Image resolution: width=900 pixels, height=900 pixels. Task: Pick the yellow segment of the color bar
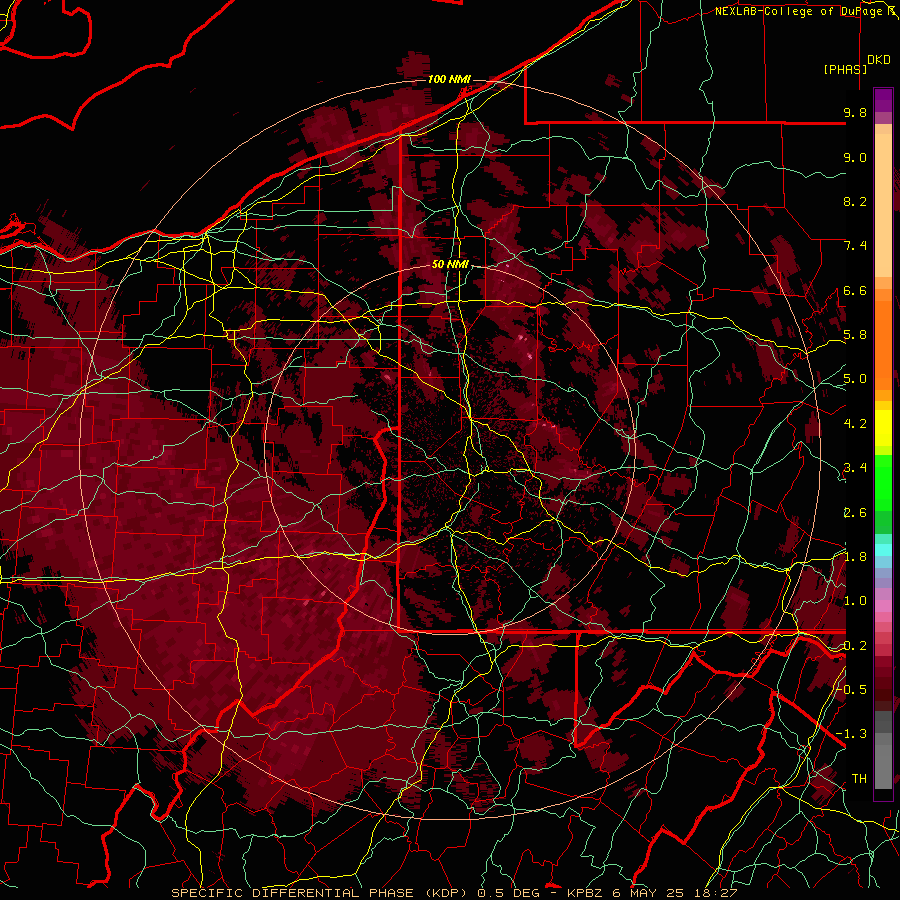click(x=883, y=428)
